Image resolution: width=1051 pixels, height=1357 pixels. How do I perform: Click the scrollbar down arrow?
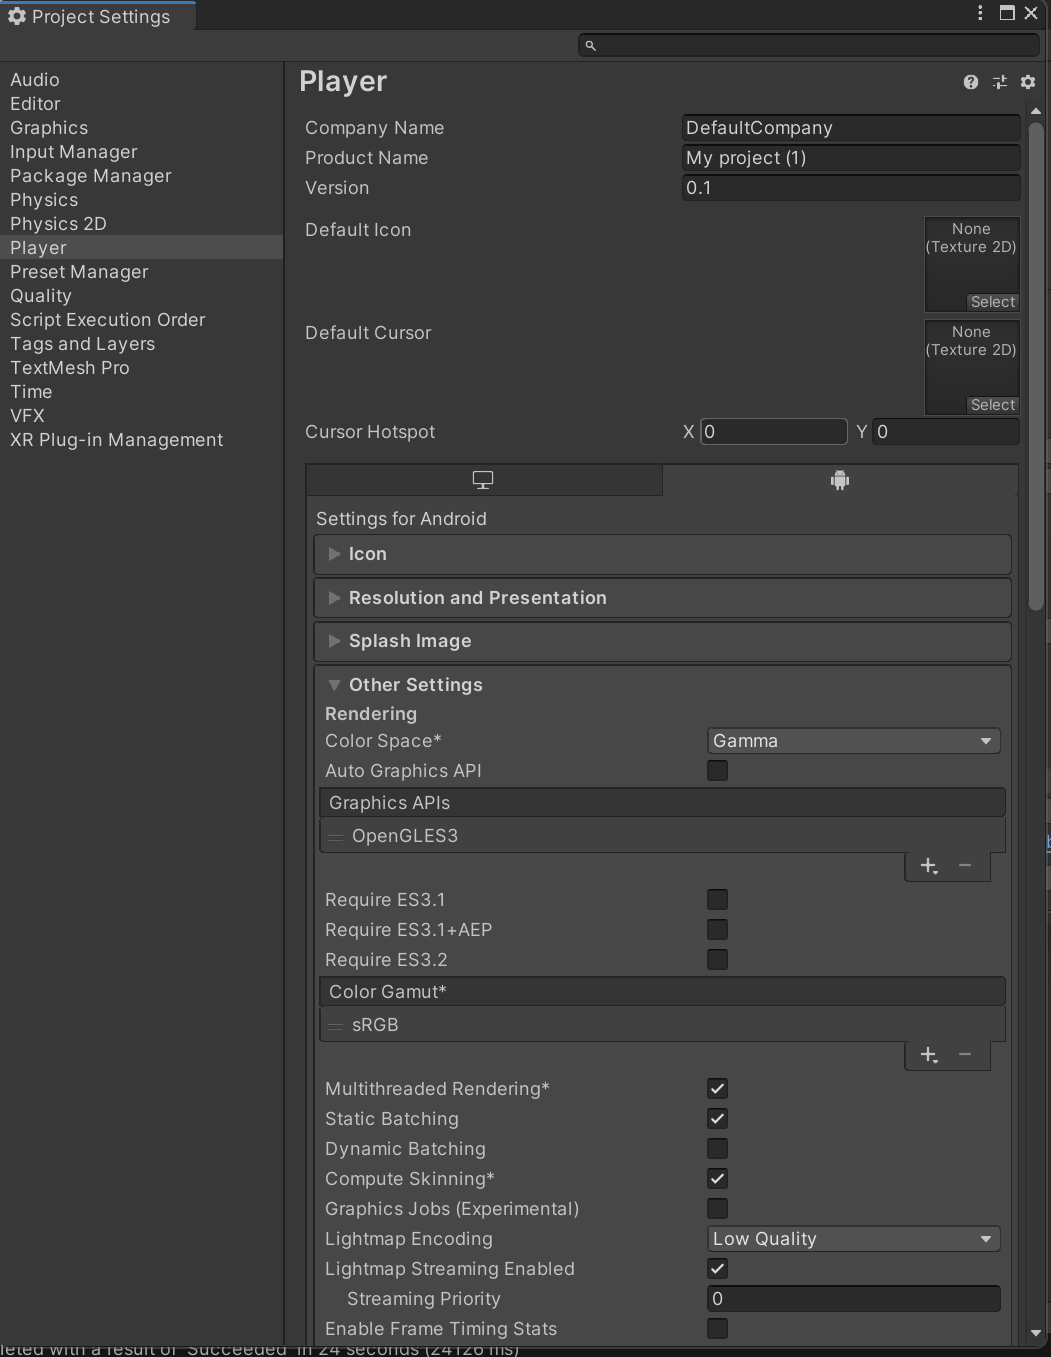click(x=1035, y=1333)
